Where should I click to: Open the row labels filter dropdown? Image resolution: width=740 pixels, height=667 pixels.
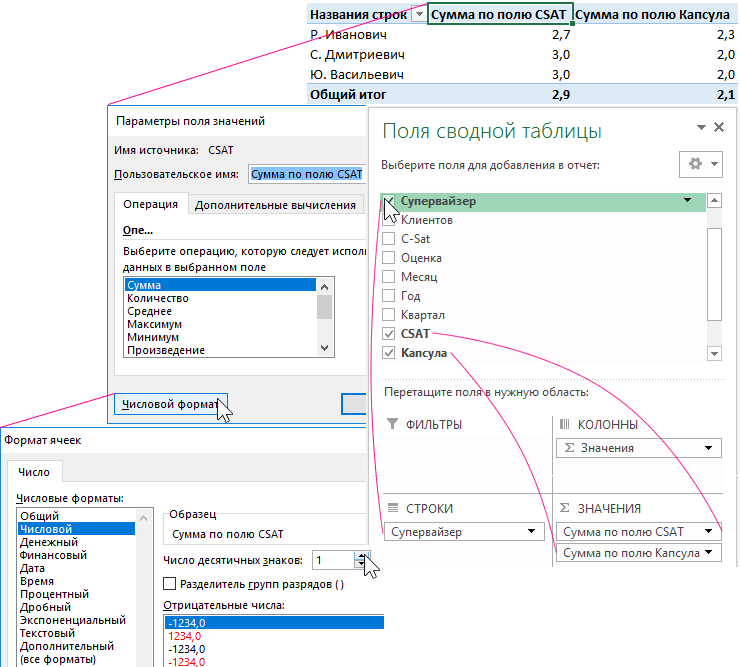point(418,15)
